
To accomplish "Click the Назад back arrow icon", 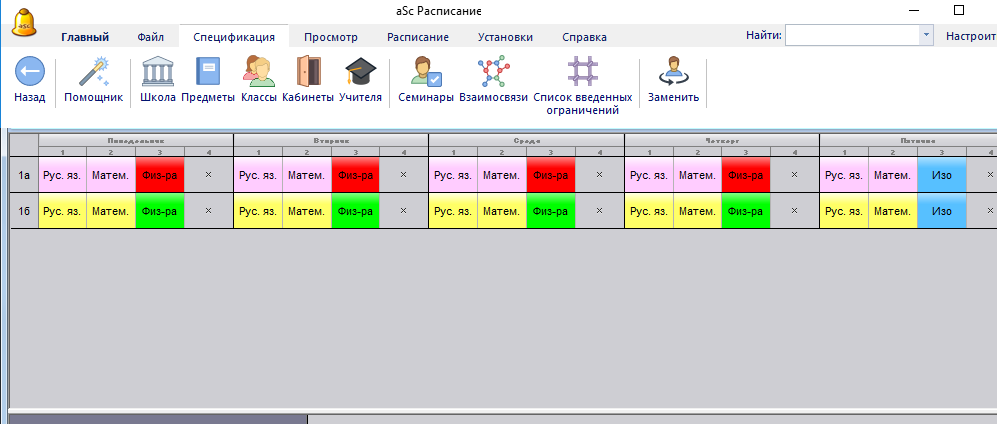I will [29, 73].
